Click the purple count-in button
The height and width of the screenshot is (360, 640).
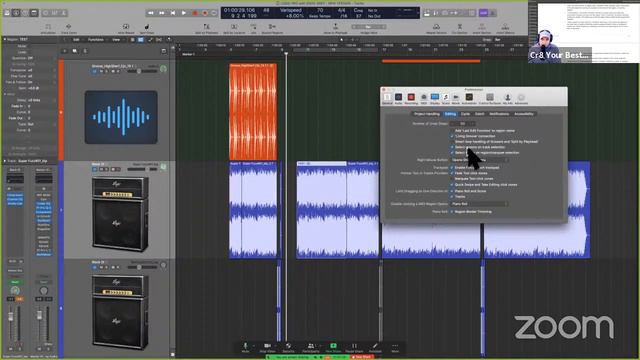(483, 13)
